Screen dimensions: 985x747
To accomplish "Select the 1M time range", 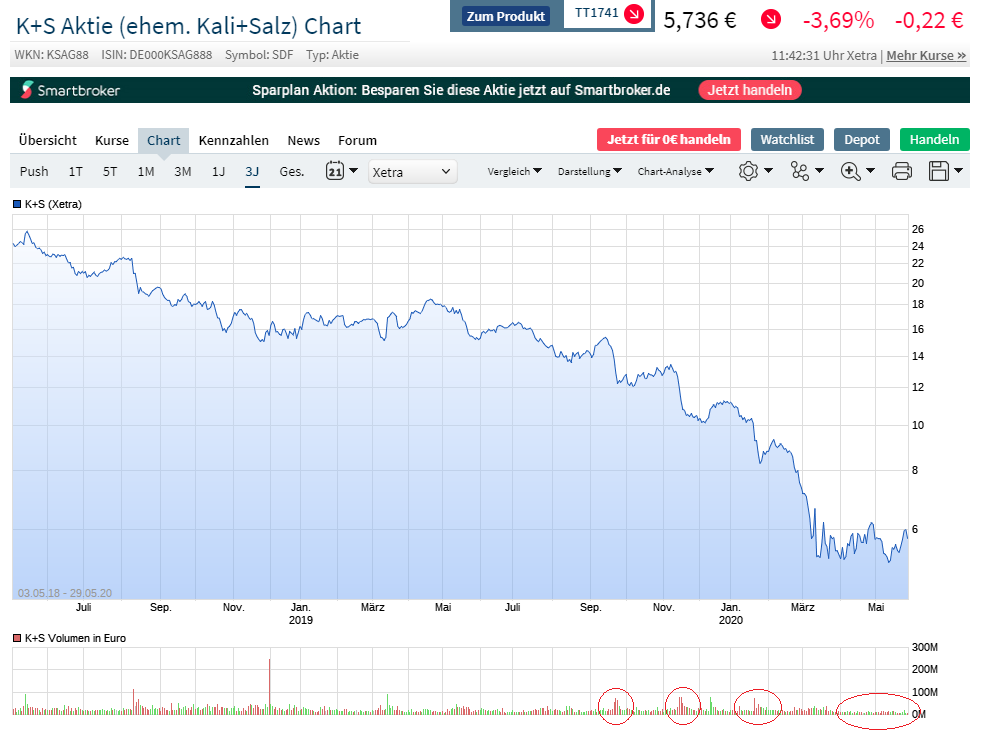I will pyautogui.click(x=146, y=172).
